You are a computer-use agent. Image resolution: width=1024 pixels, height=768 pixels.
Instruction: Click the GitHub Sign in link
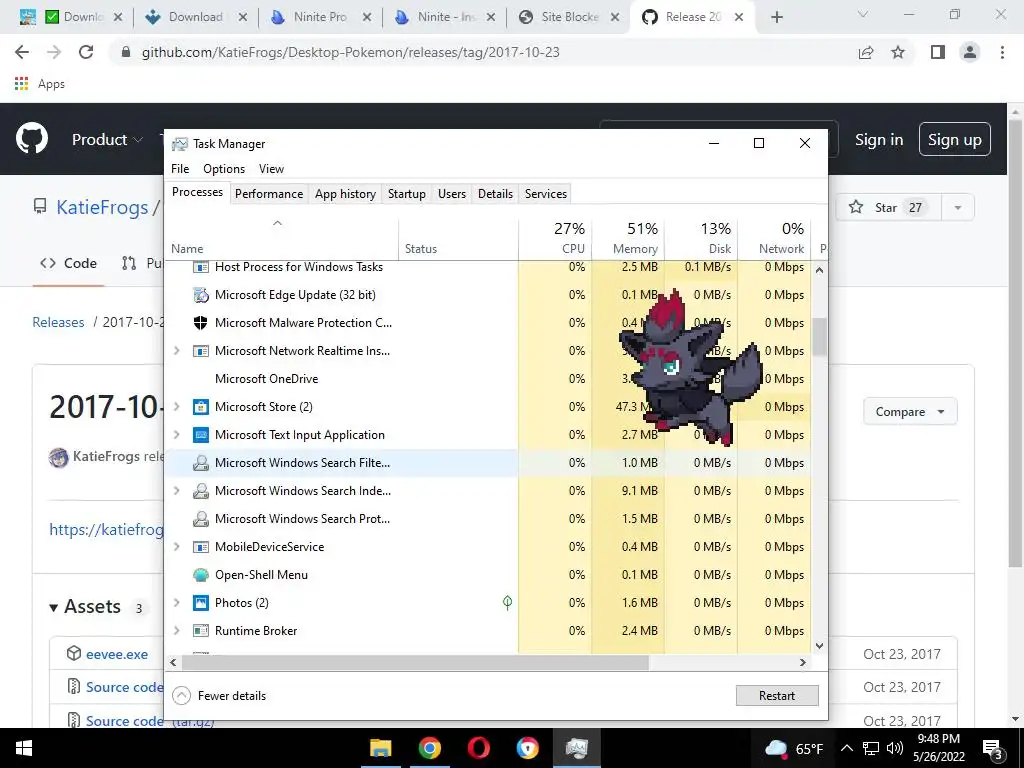pos(879,140)
